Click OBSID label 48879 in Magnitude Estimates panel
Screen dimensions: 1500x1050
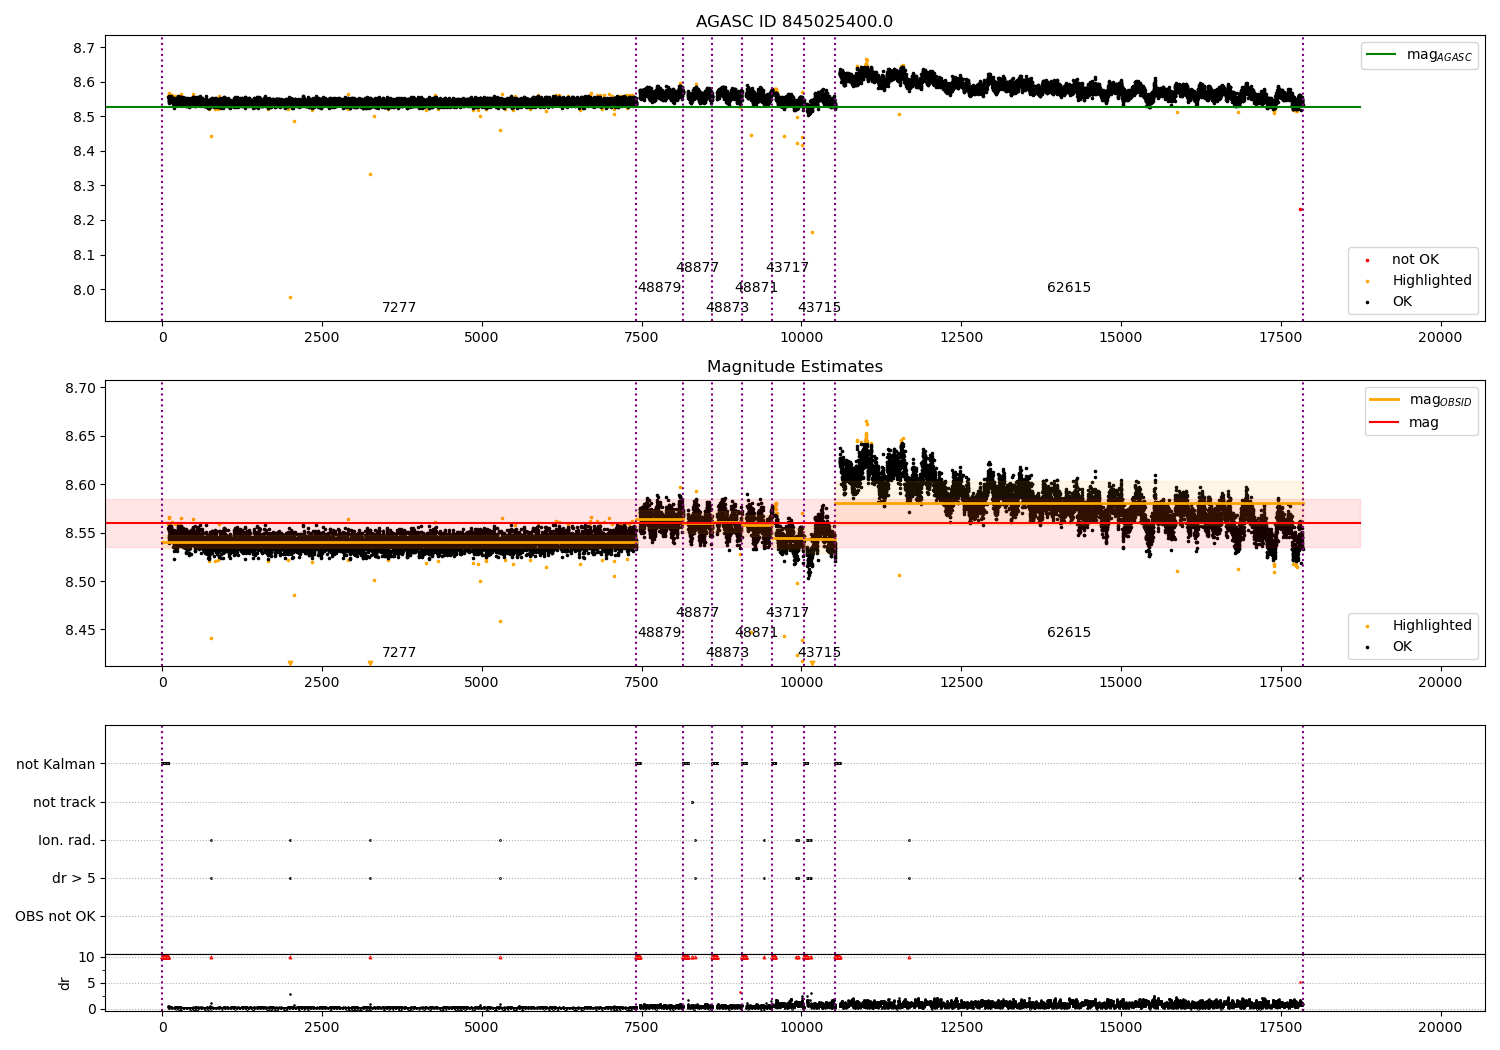pos(659,633)
